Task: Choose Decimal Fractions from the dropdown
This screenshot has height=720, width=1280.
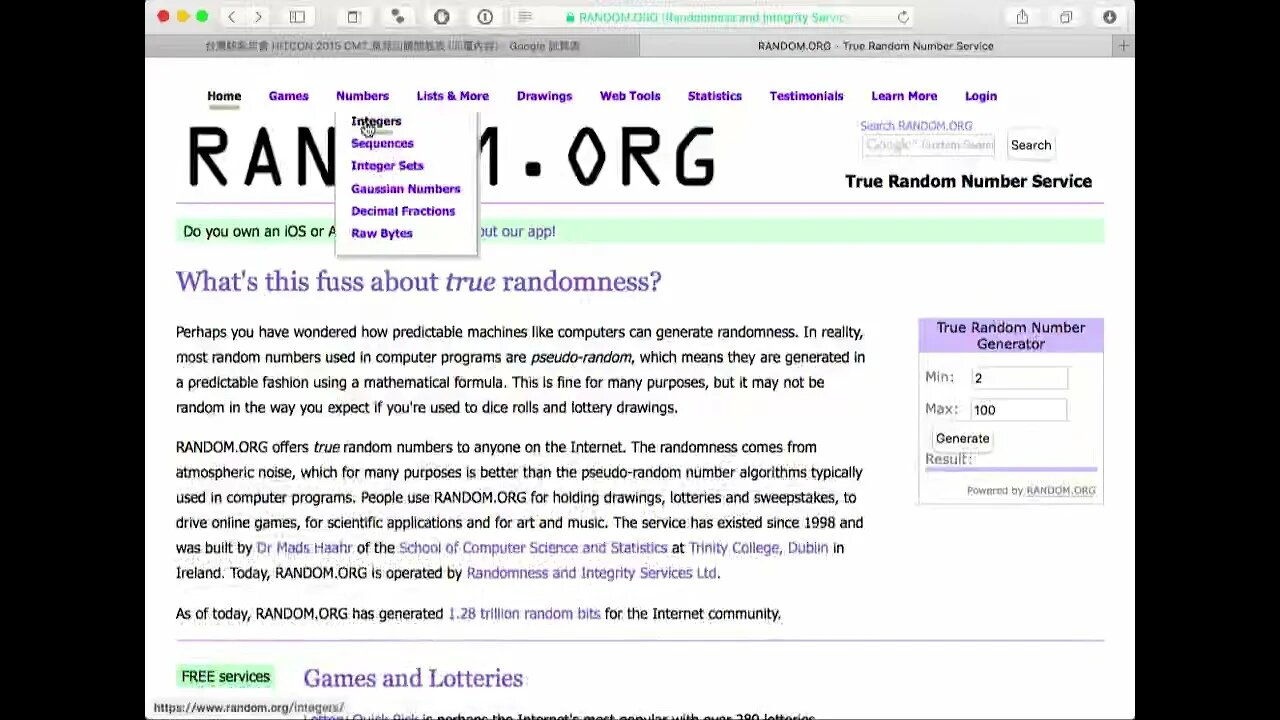Action: pyautogui.click(x=403, y=211)
